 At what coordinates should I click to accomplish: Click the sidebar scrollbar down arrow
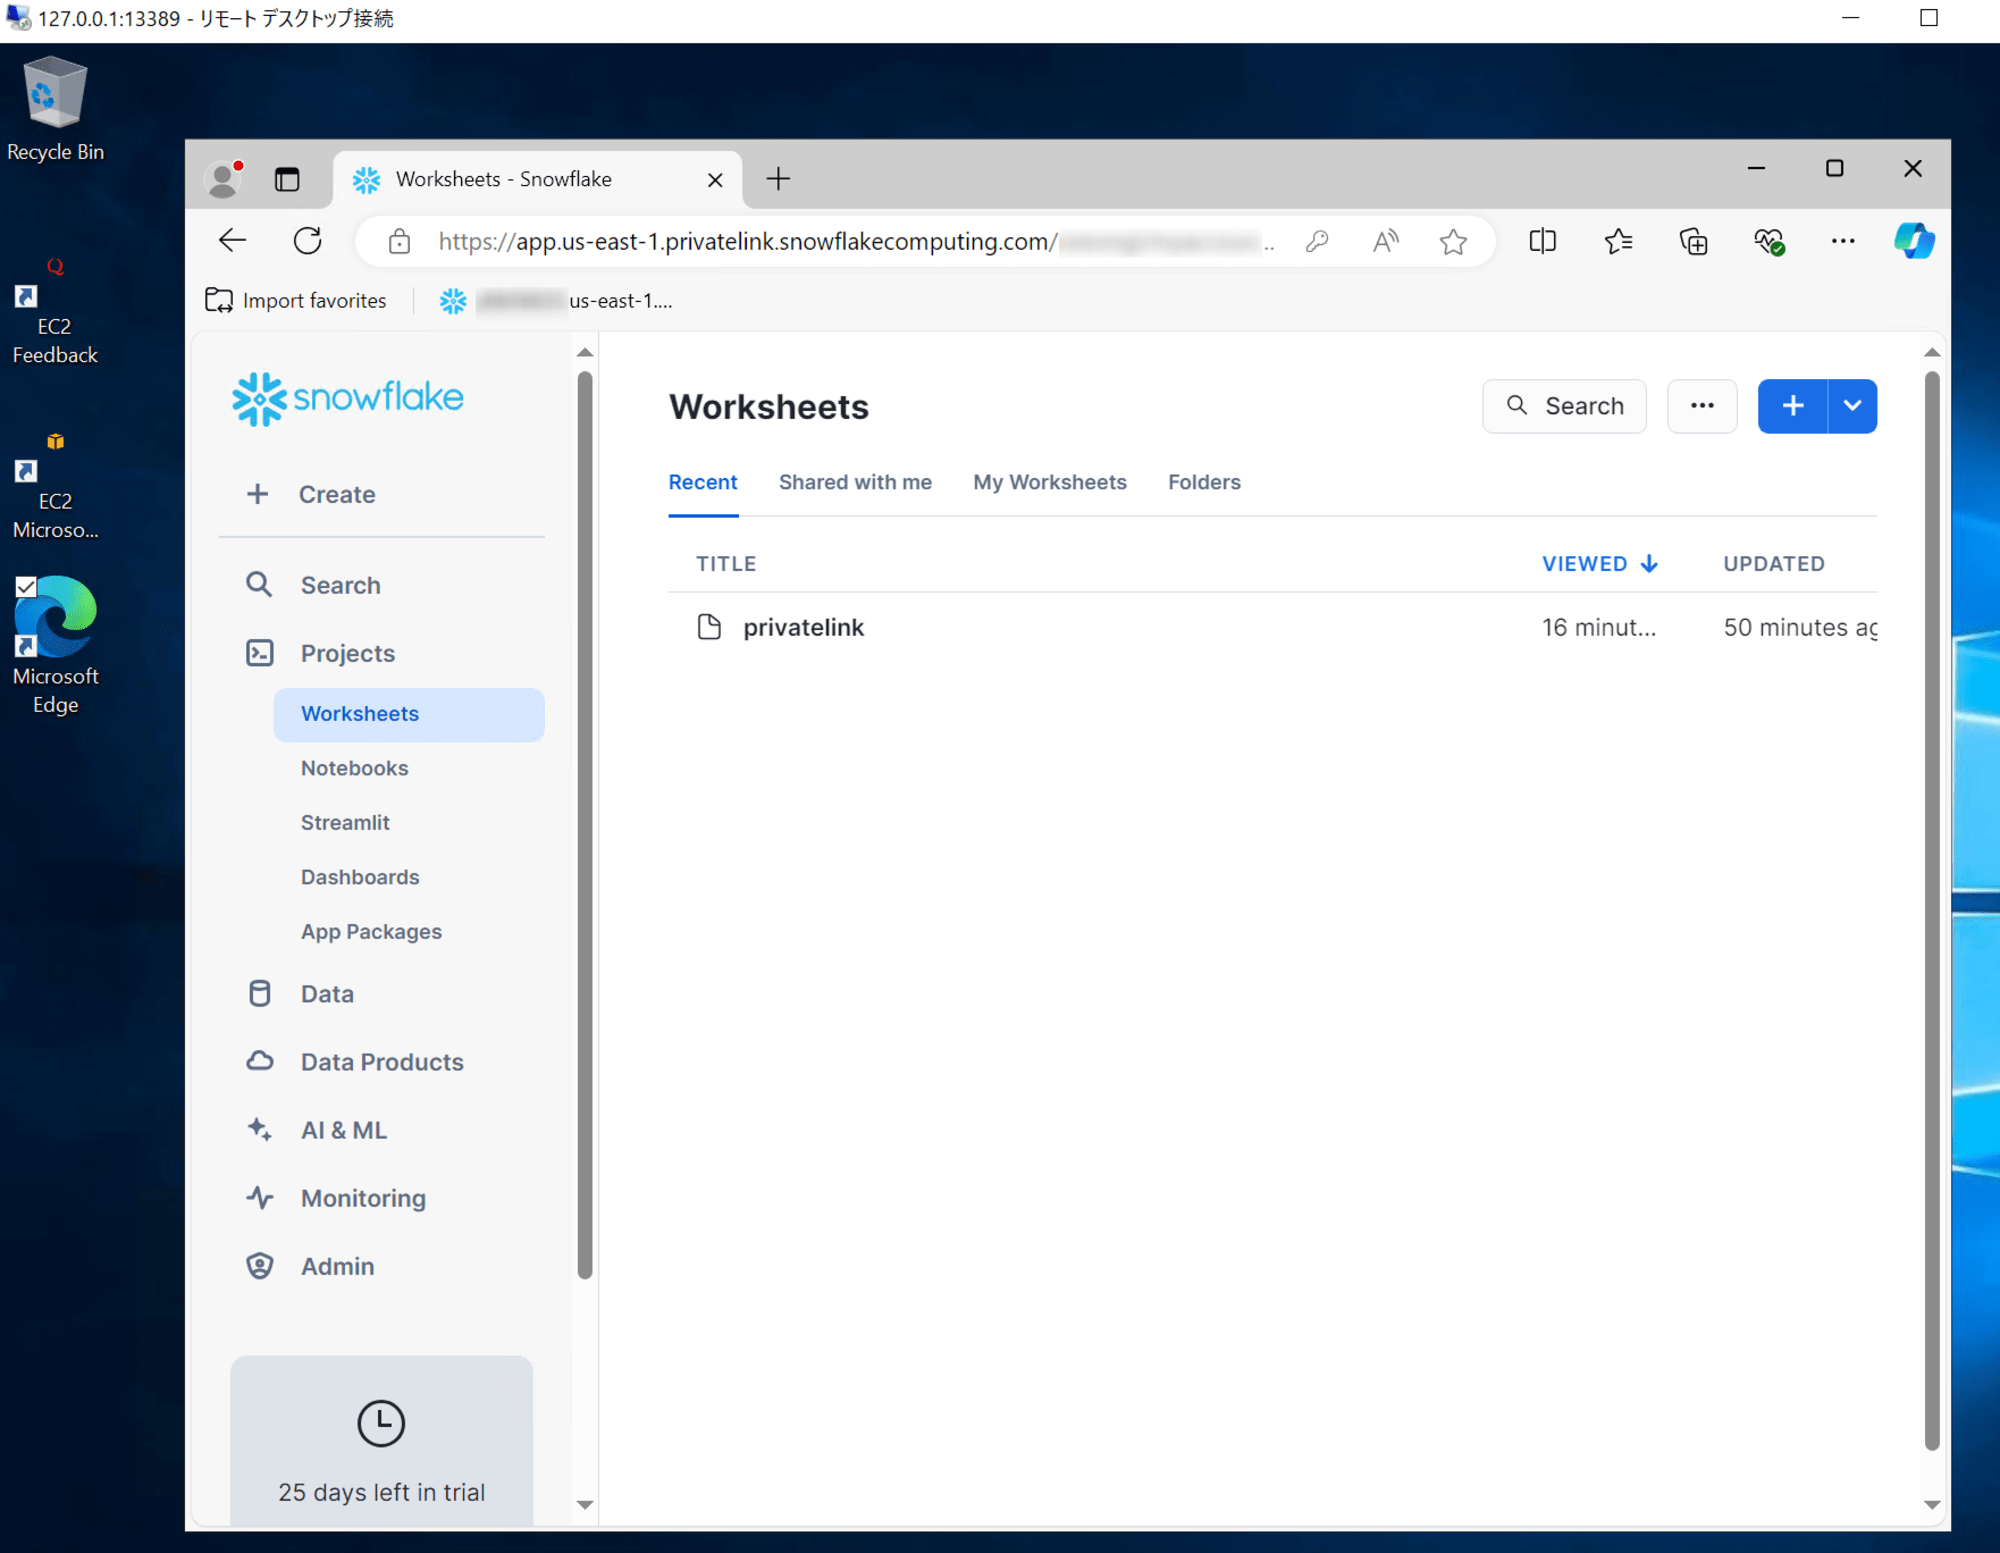(x=585, y=1504)
